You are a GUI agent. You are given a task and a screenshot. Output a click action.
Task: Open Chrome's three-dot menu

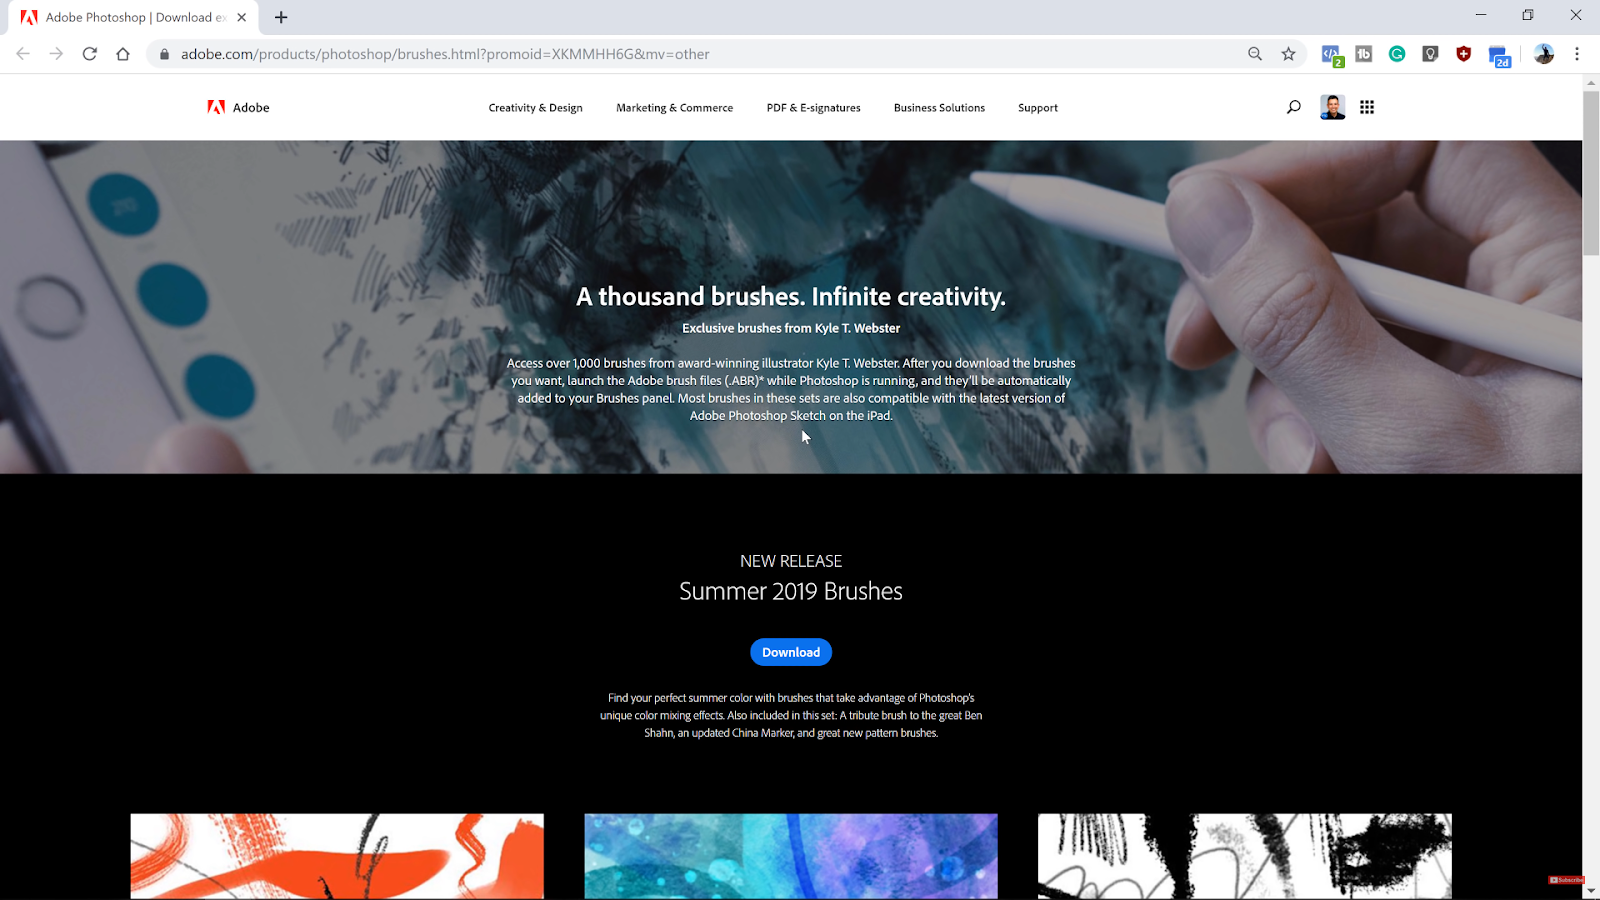tap(1577, 54)
